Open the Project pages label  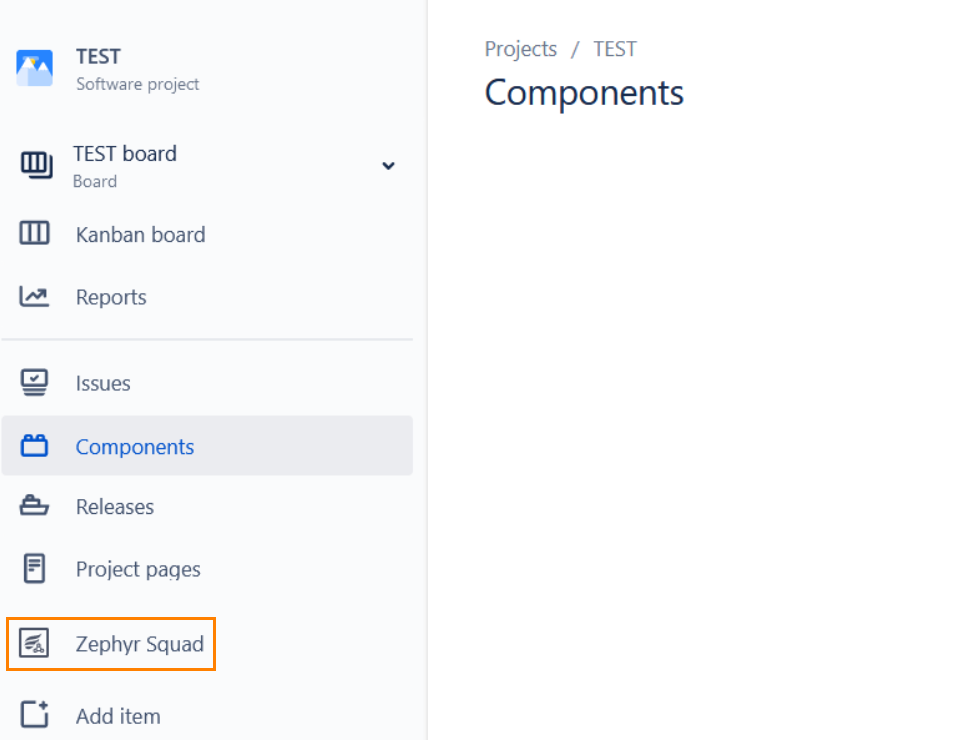click(x=138, y=569)
